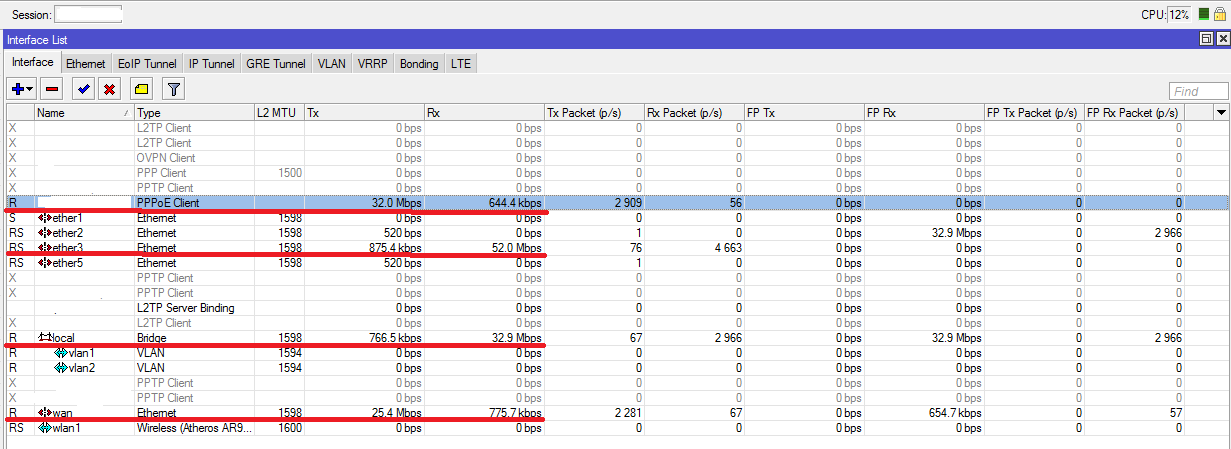Image resolution: width=1231 pixels, height=449 pixels.
Task: Sort by the Rx column header
Action: point(484,112)
